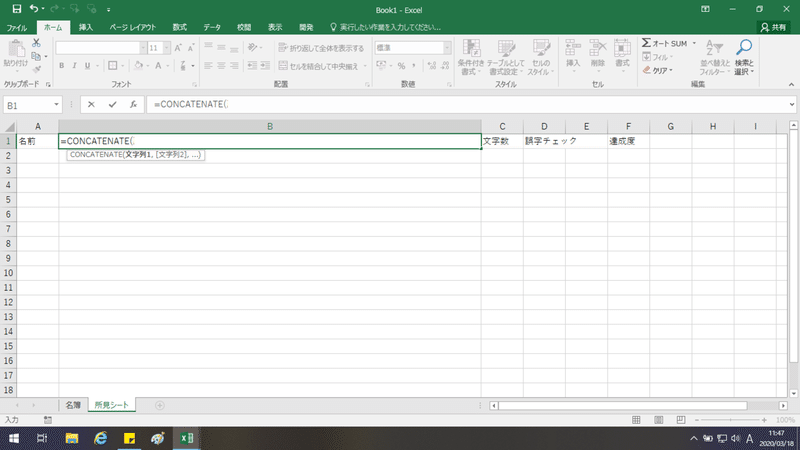The width and height of the screenshot is (800, 450).
Task: Click the Increase Decimal icon
Action: click(432, 66)
